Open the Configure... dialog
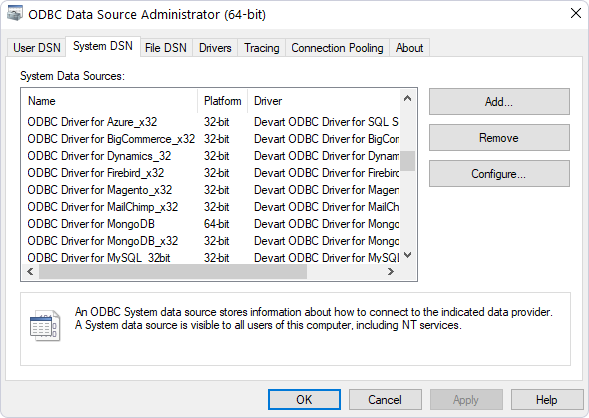589x418 pixels. point(499,174)
